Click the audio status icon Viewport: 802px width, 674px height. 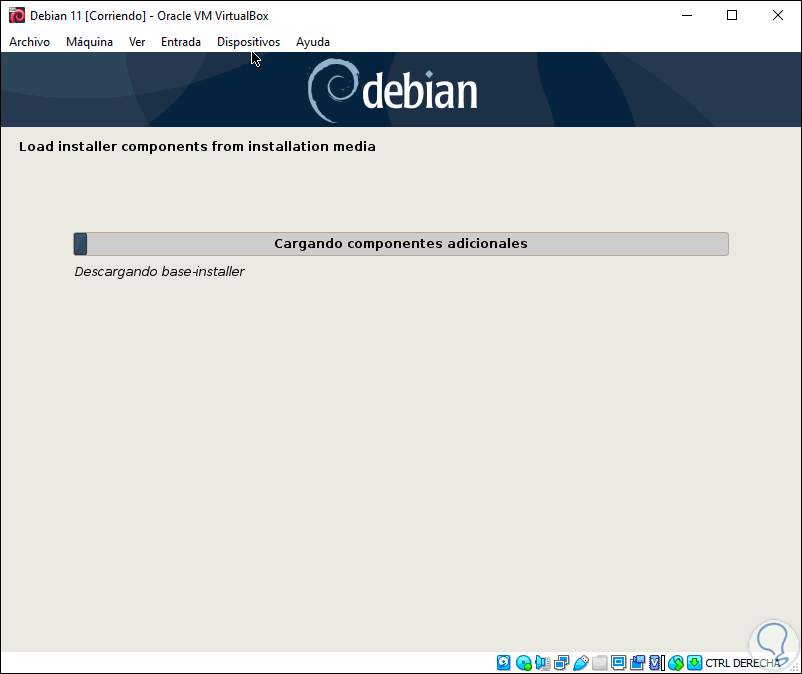pos(542,663)
